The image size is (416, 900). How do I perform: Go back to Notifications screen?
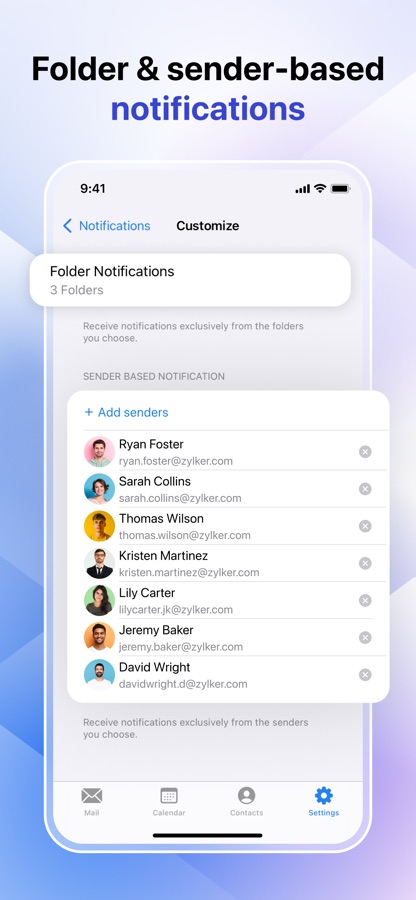[107, 226]
